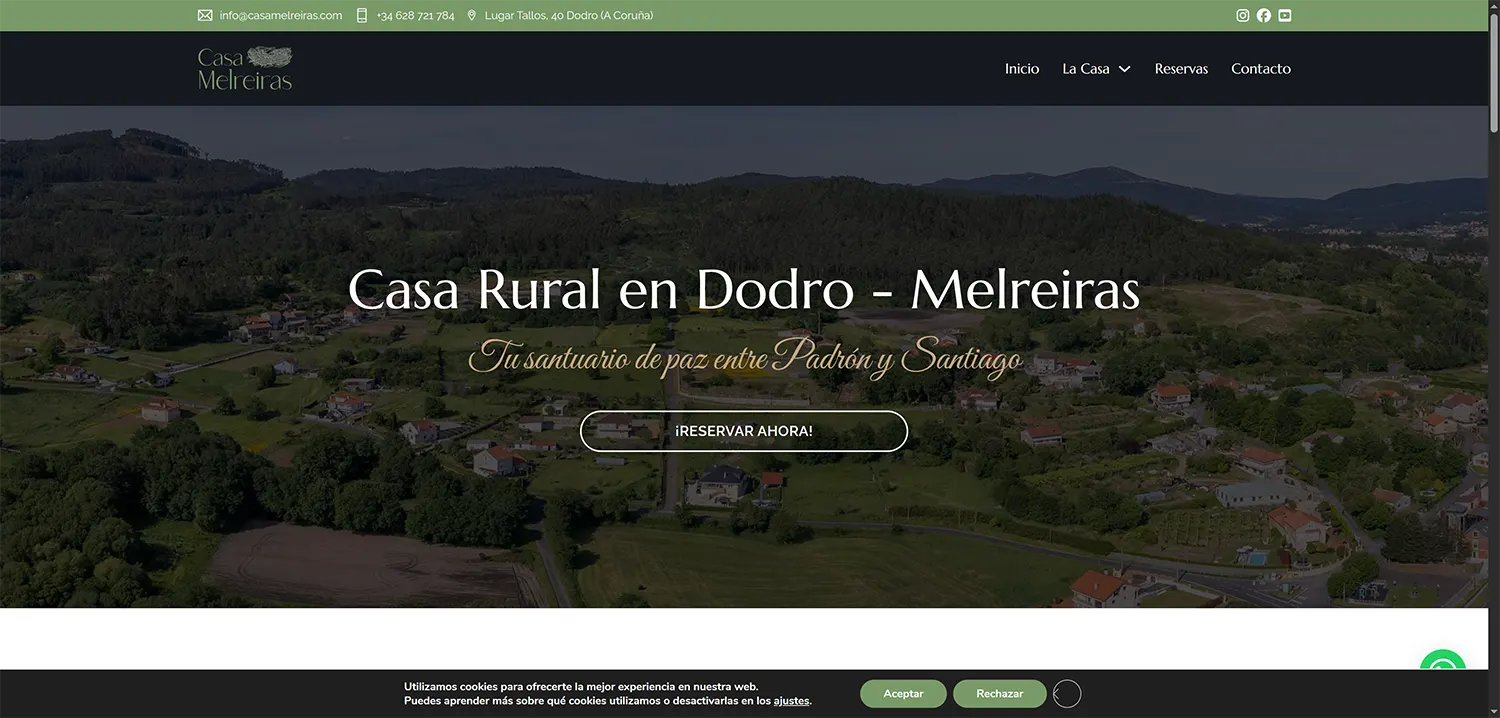1500x718 pixels.
Task: Select the Inicio menu item
Action: pyautogui.click(x=1021, y=68)
